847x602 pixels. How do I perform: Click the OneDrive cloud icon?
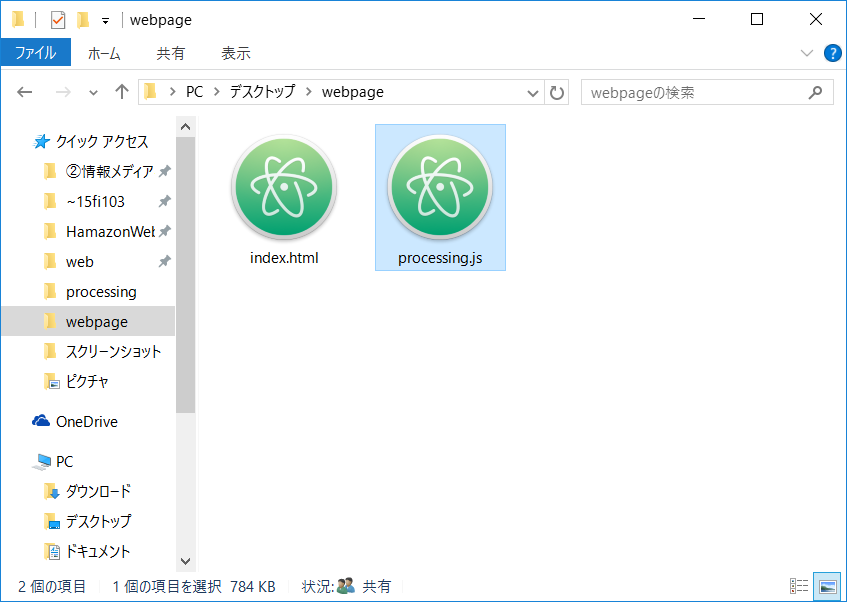[41, 420]
